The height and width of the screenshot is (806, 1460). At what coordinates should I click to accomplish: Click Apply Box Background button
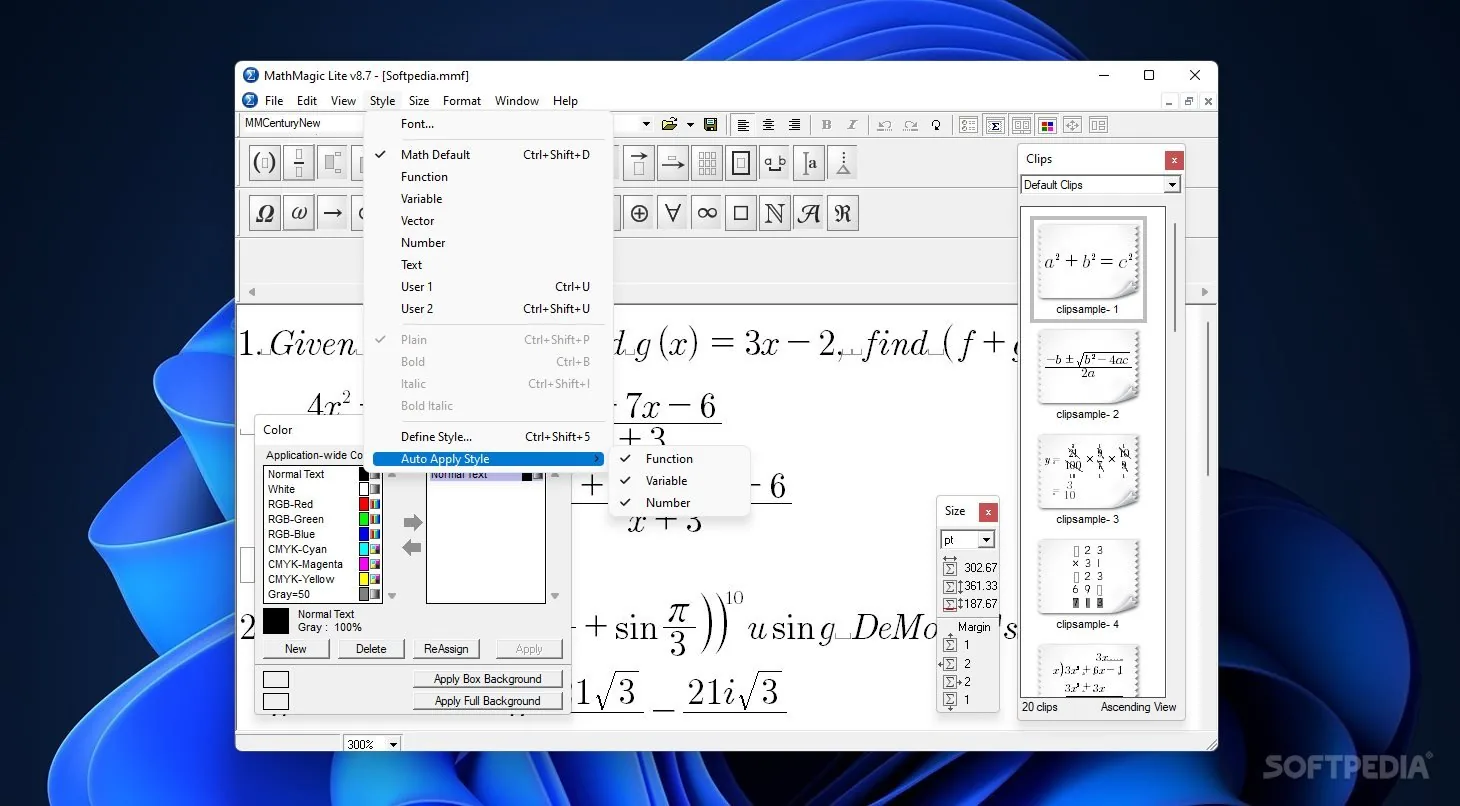click(488, 679)
